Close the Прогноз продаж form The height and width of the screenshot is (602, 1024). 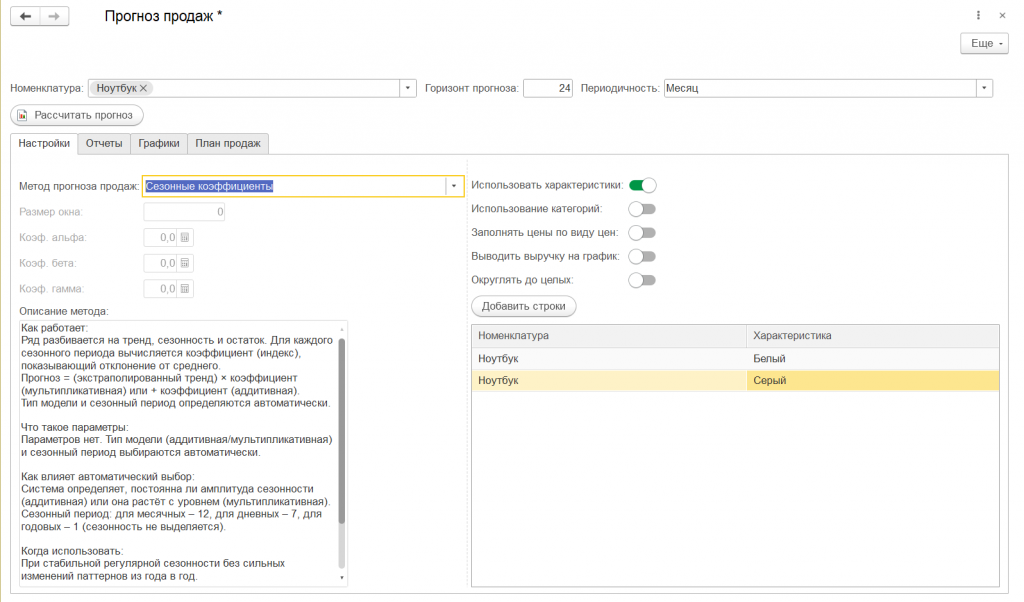tap(1002, 15)
